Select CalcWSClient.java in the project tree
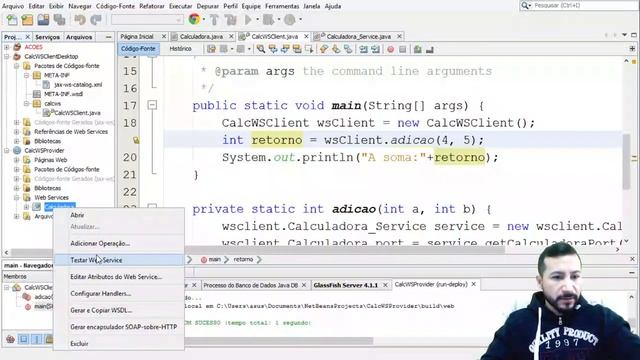 (x=77, y=113)
